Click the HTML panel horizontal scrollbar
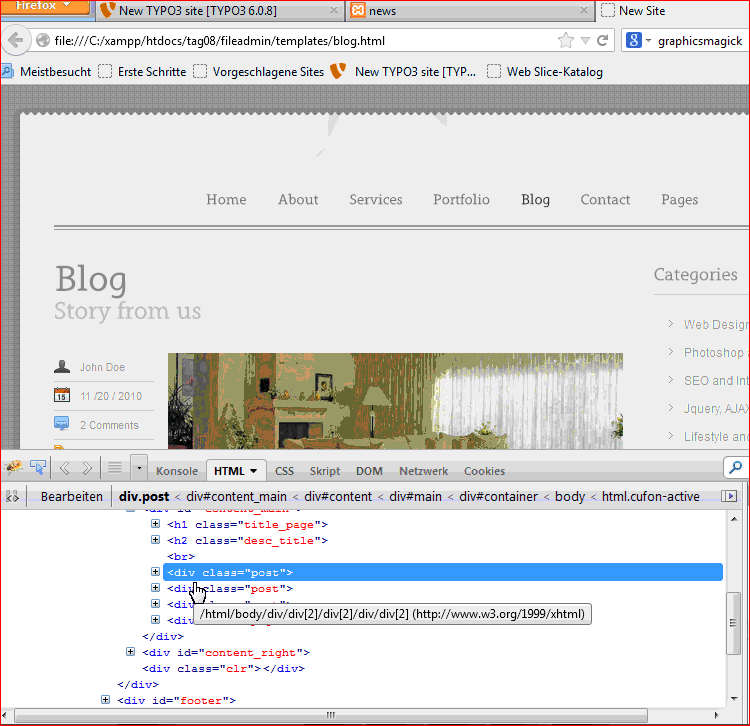The width and height of the screenshot is (750, 726). pos(331,715)
